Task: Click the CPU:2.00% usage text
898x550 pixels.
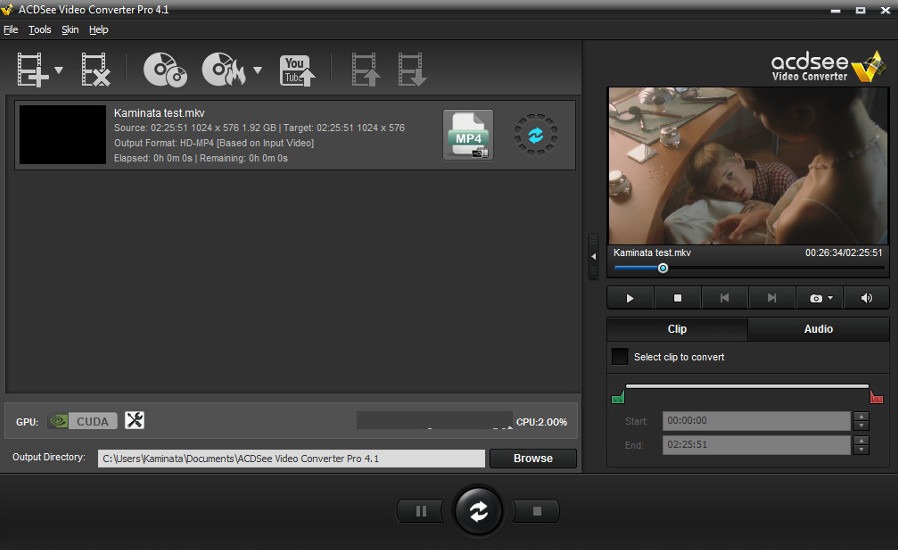Action: tap(541, 422)
